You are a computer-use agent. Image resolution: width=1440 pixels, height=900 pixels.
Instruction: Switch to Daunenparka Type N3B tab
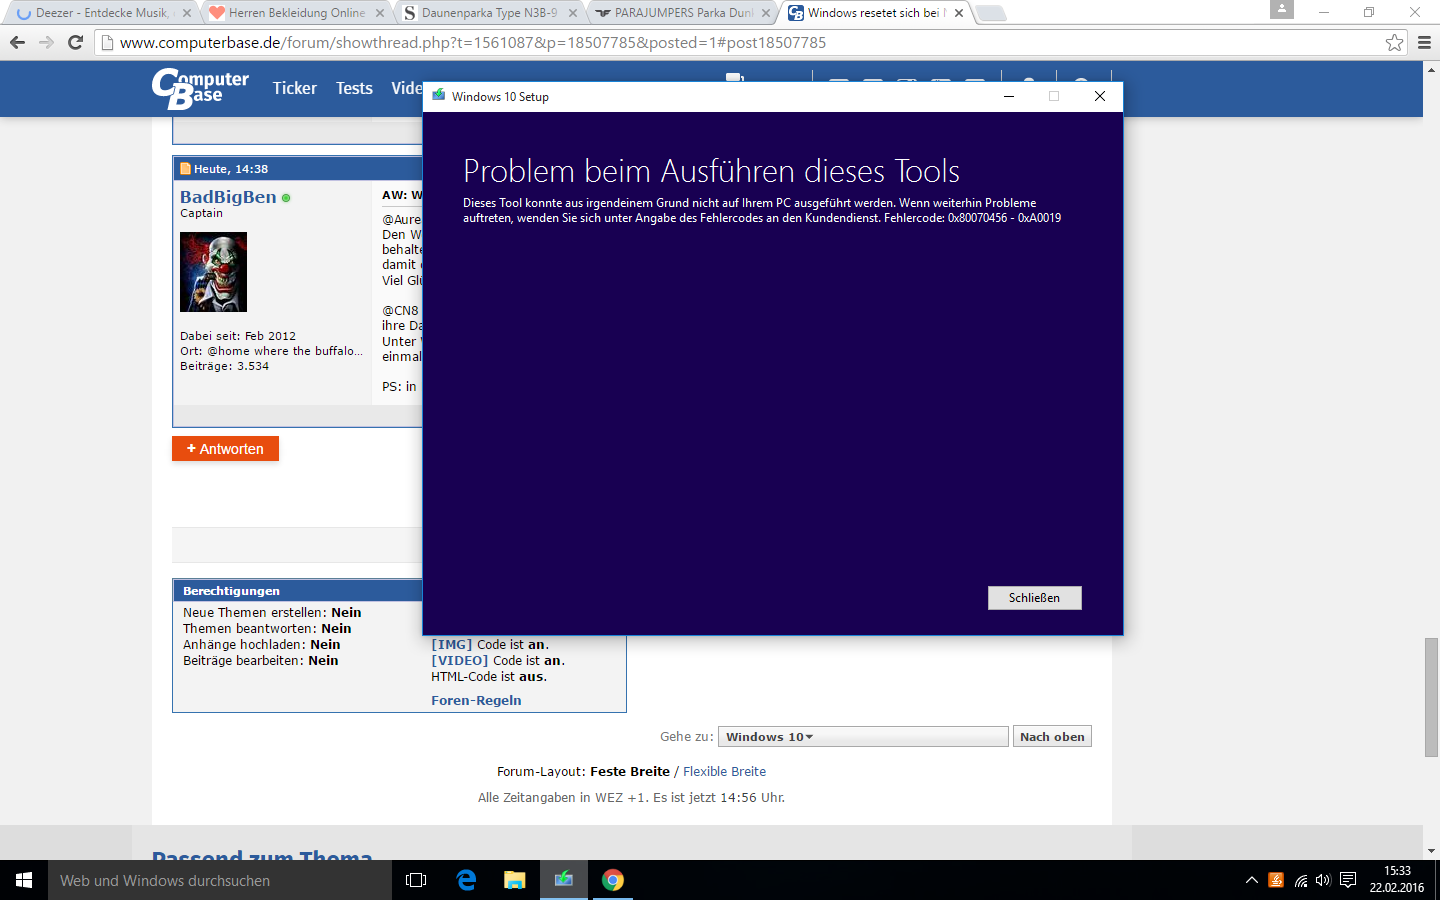[x=488, y=13]
